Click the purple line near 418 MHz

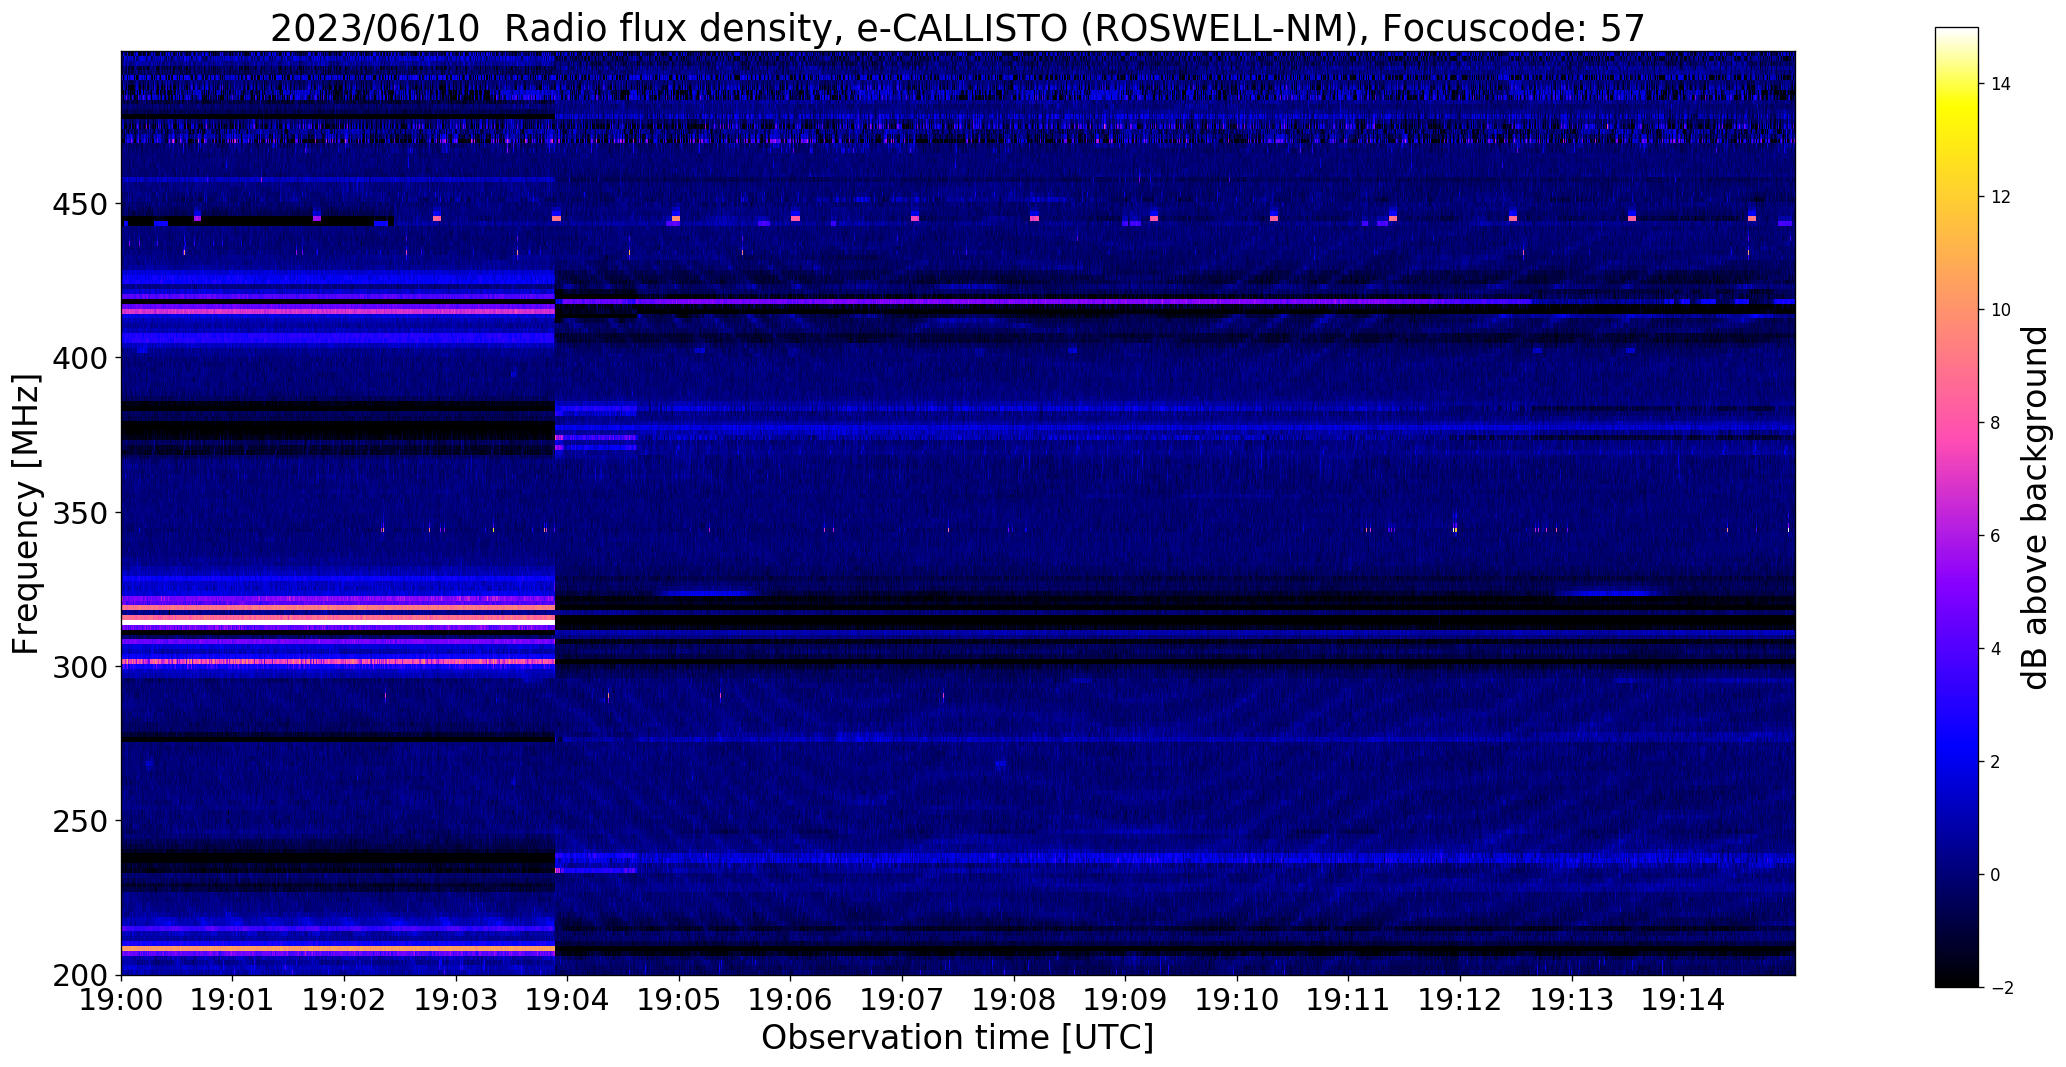coord(1045,301)
